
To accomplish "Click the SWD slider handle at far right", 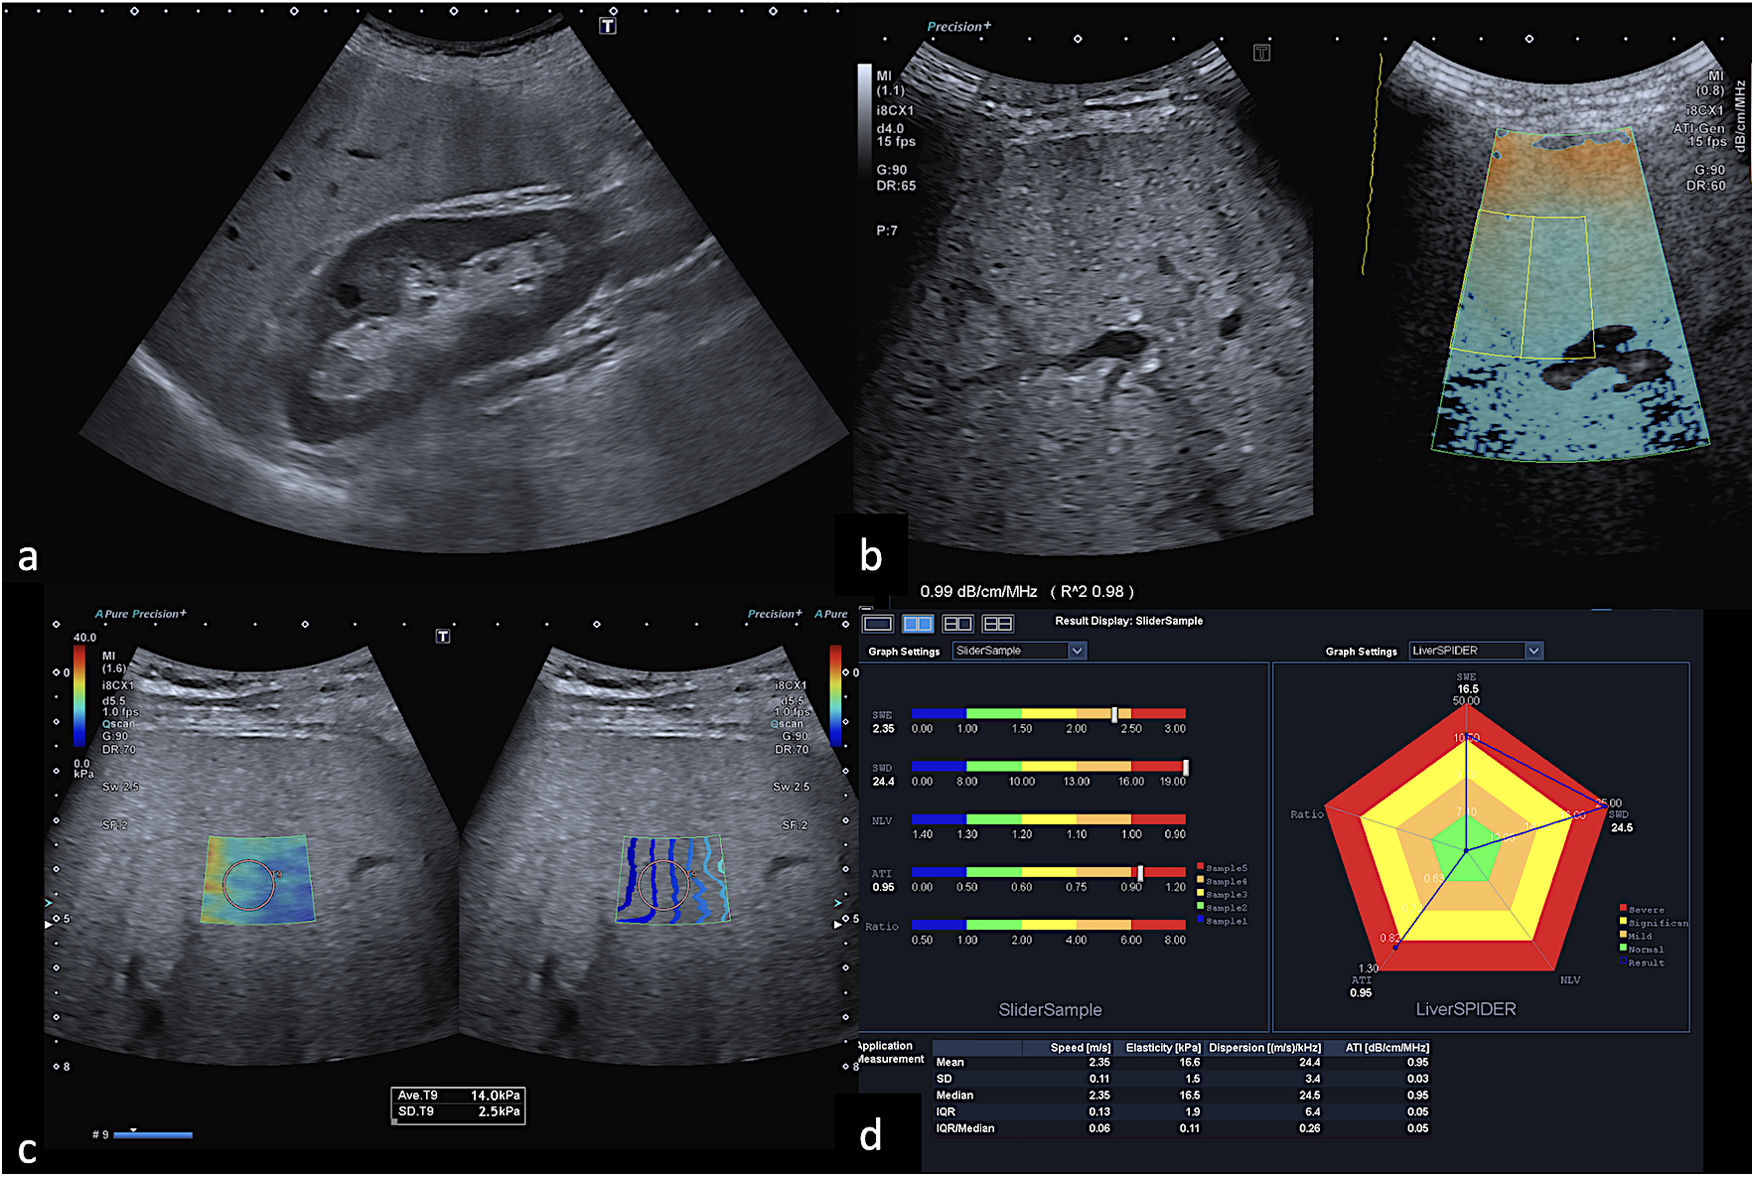I will pyautogui.click(x=1185, y=767).
